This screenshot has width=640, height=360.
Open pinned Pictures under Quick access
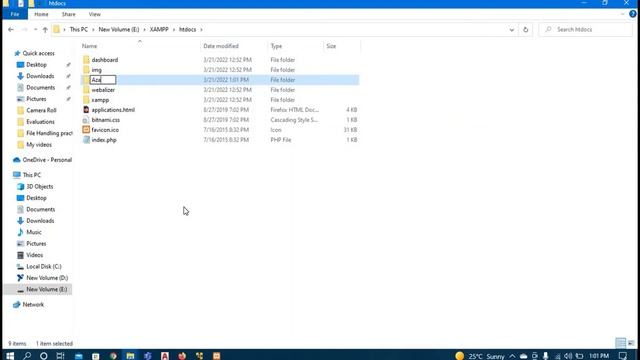coord(36,99)
